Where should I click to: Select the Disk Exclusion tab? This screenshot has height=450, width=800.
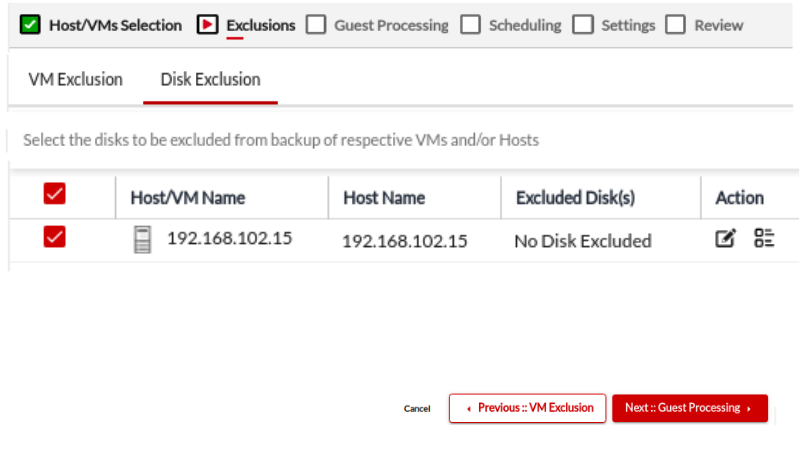[210, 80]
